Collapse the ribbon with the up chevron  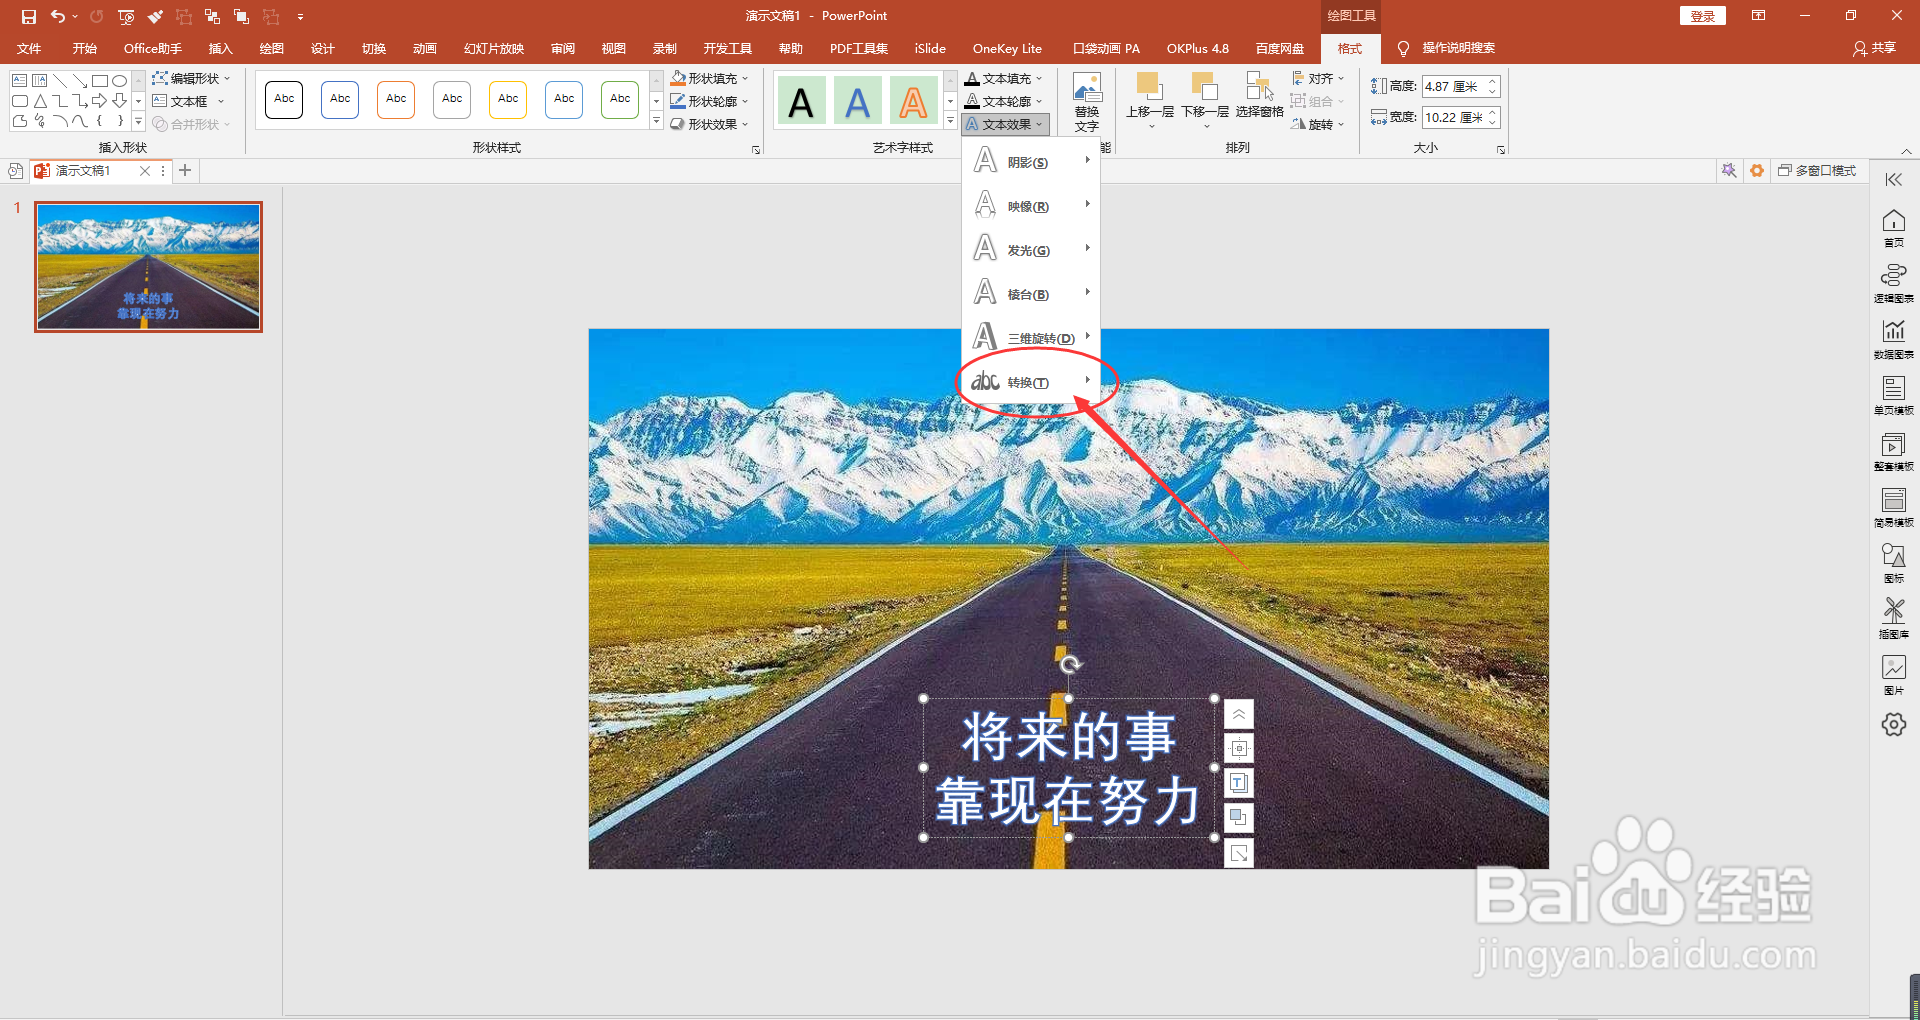coord(1906,151)
